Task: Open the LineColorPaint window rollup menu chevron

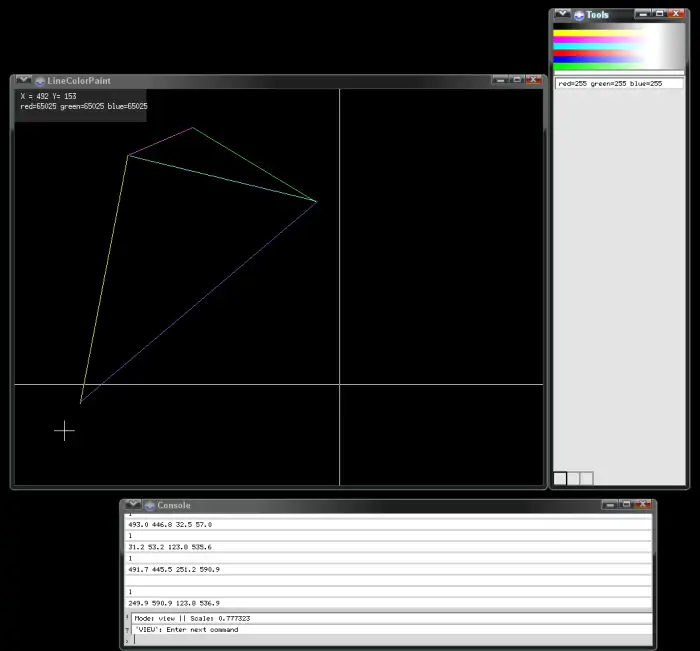Action: click(x=23, y=80)
